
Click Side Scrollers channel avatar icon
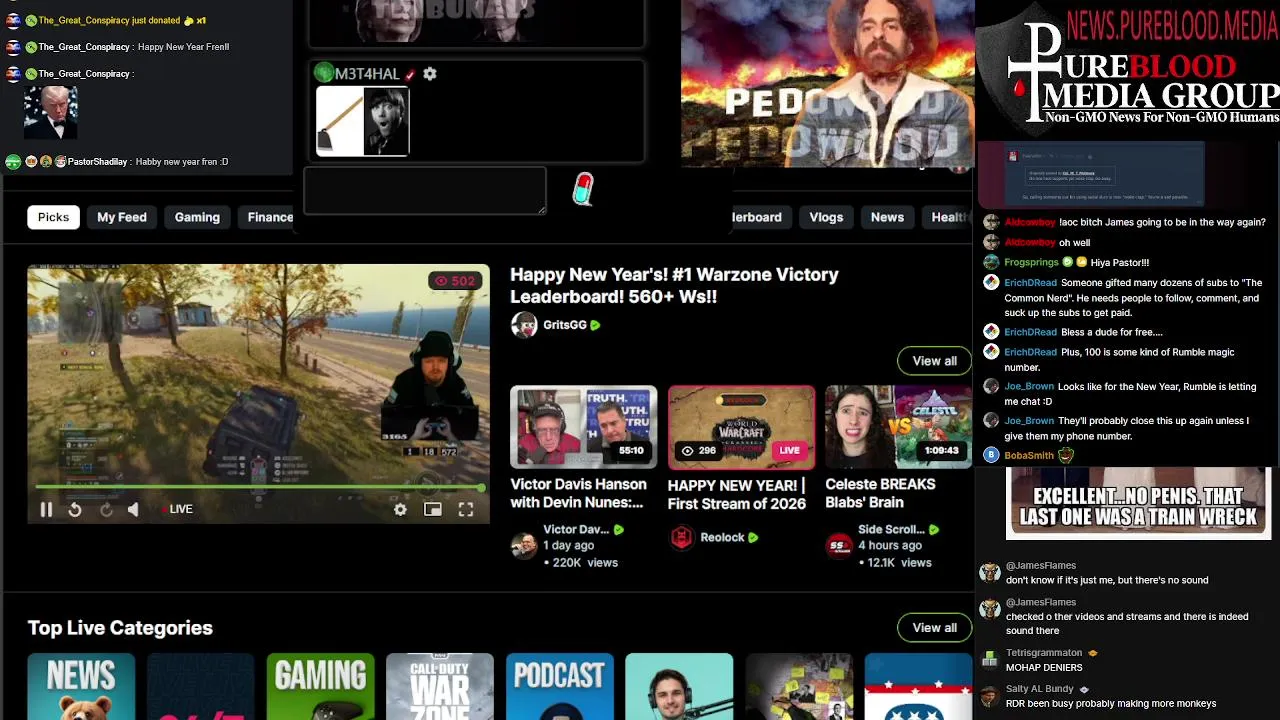[x=839, y=545]
